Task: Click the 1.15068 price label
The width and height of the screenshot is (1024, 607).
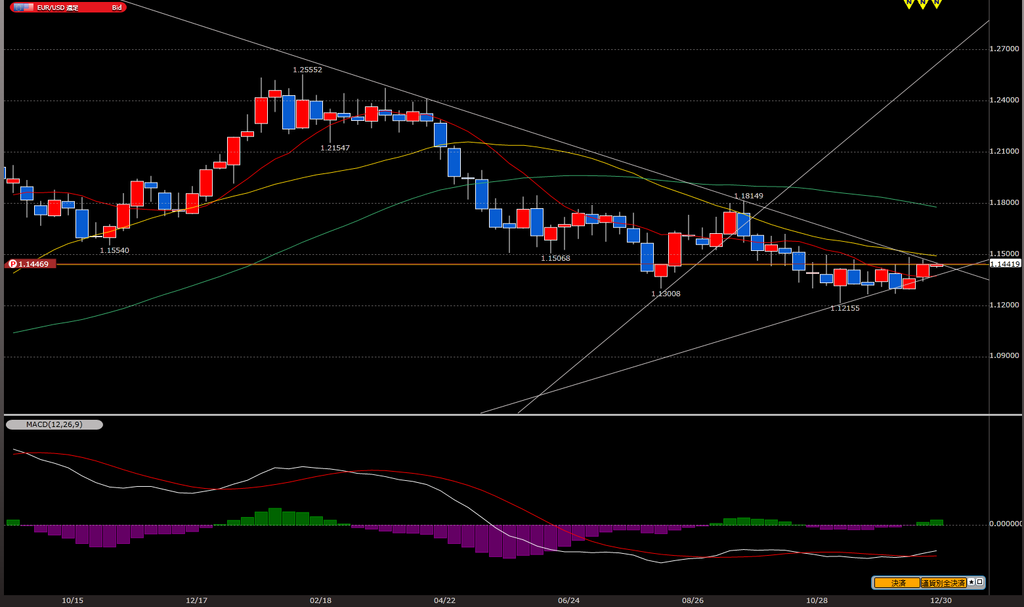Action: [556, 258]
